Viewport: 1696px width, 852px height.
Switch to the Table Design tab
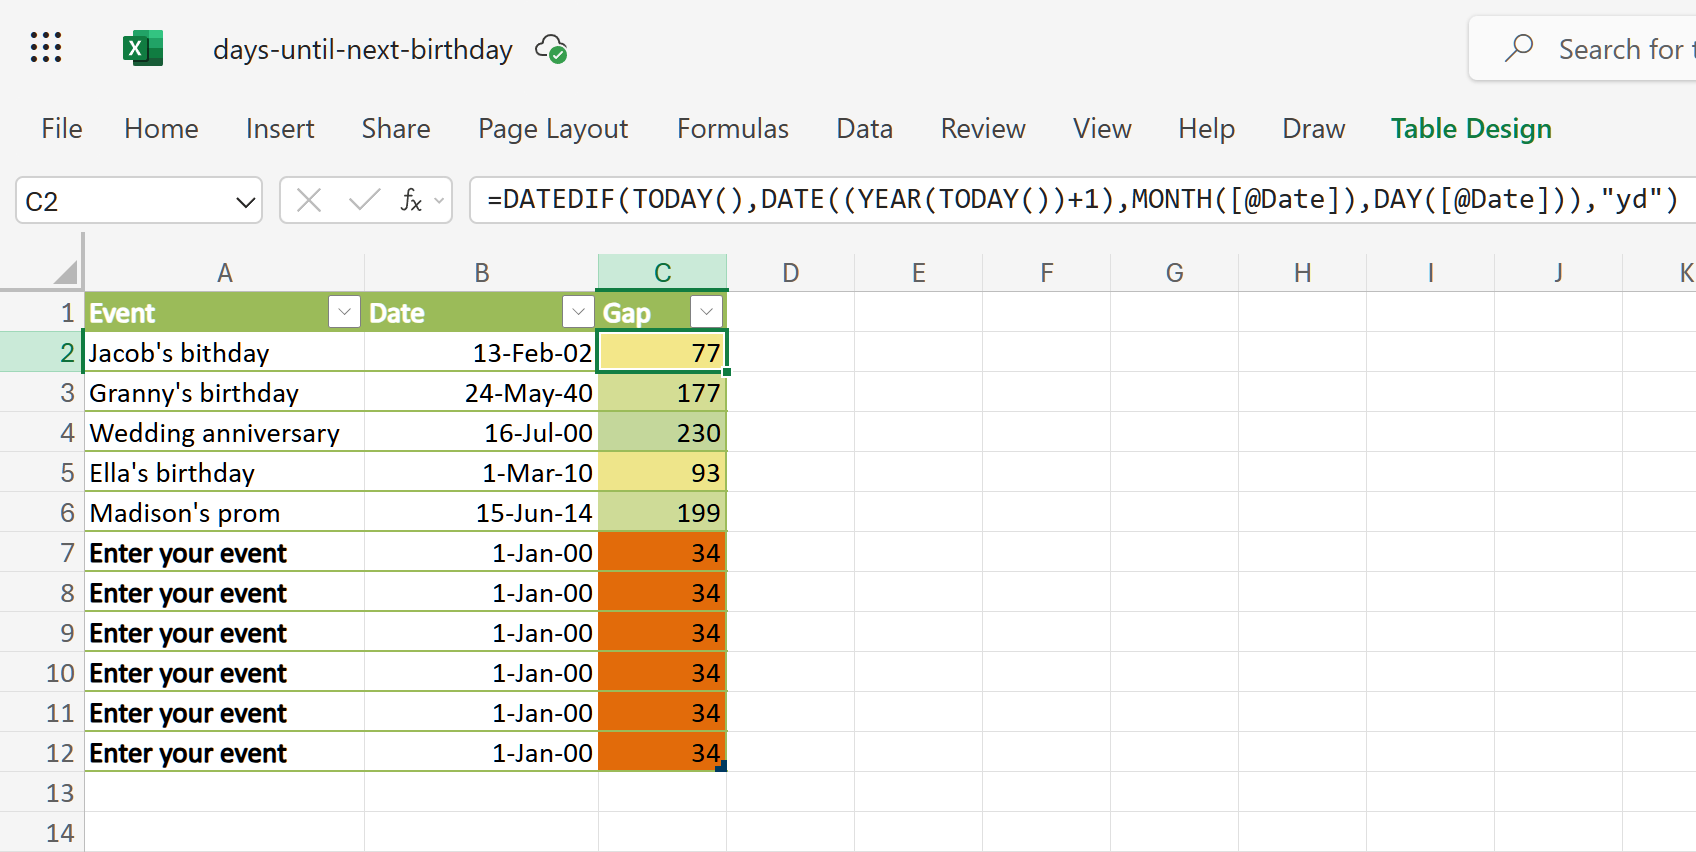coord(1470,129)
